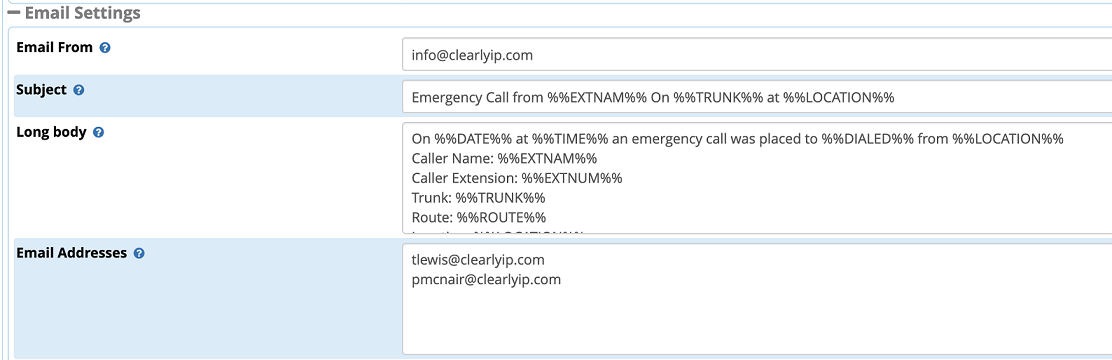
Task: Click the help icon next to Subject
Action: (79, 91)
